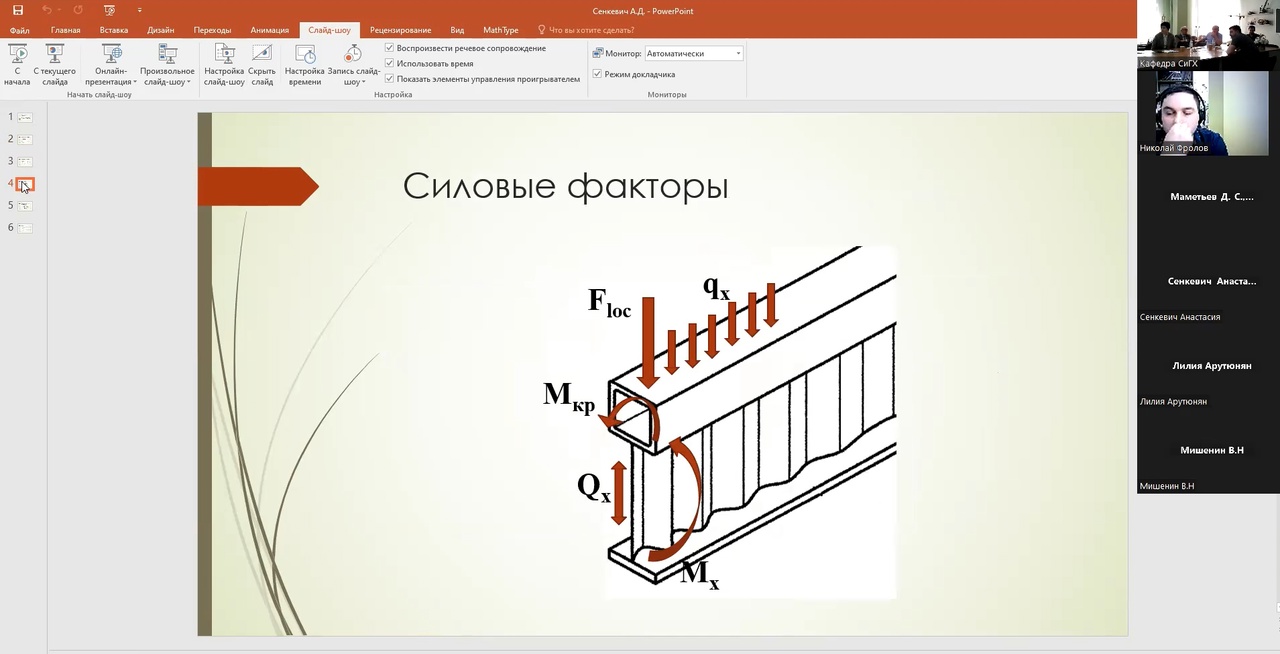Select slide 2 thumbnail in the slide panel
The image size is (1280, 654).
click(25, 139)
